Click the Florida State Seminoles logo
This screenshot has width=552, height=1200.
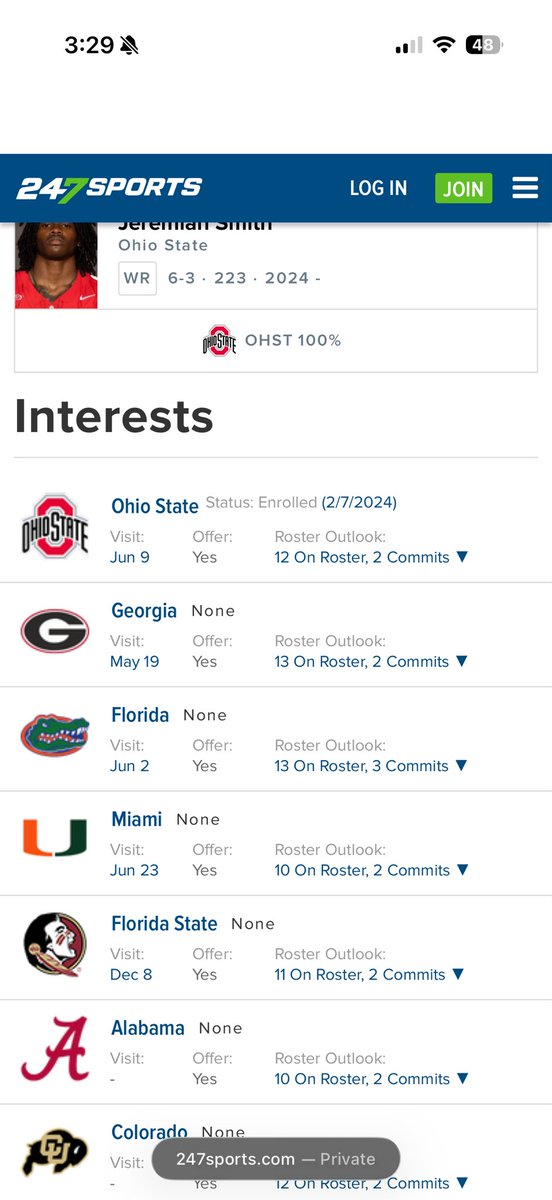(55, 944)
